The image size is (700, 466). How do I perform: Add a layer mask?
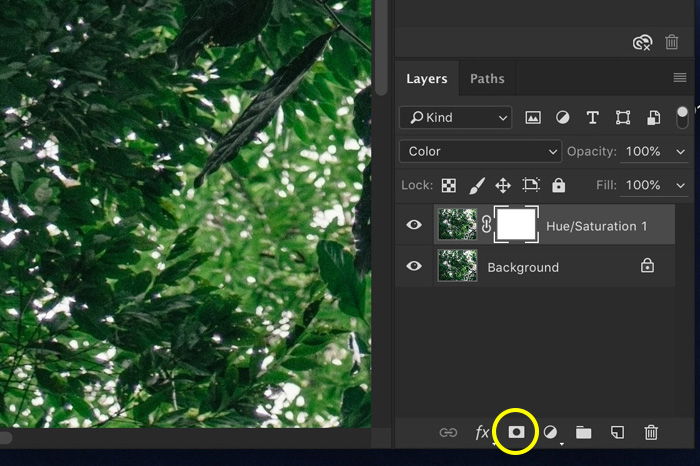click(516, 432)
